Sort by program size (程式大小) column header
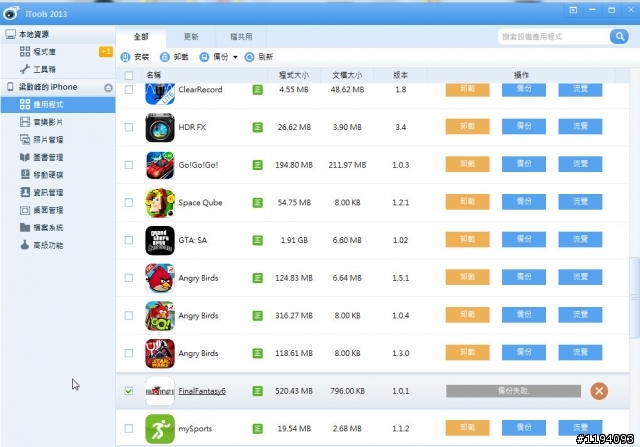 click(x=294, y=76)
